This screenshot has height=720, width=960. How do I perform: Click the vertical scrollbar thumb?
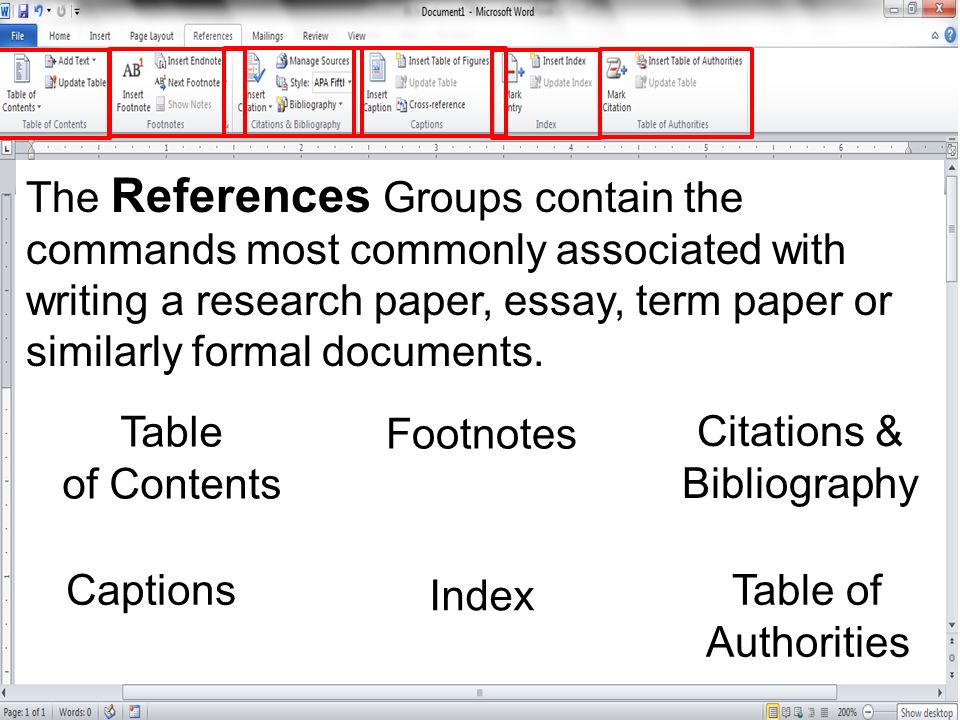(x=952, y=229)
